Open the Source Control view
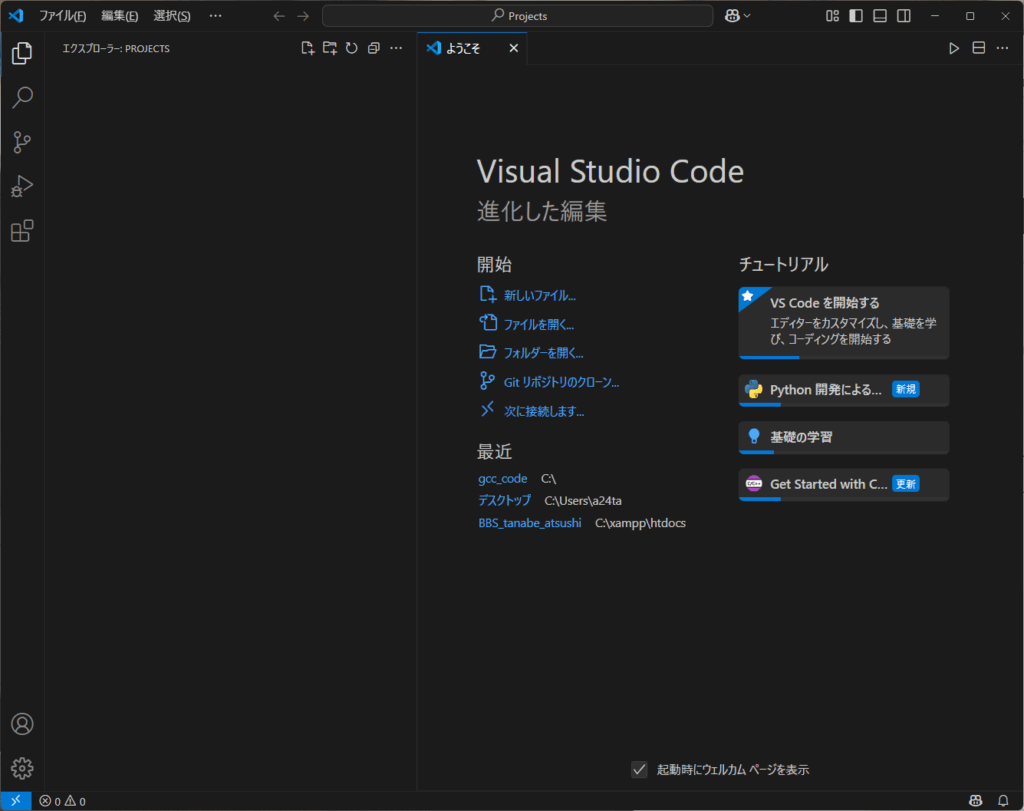Screen dimensions: 1024x811 [x=22, y=142]
